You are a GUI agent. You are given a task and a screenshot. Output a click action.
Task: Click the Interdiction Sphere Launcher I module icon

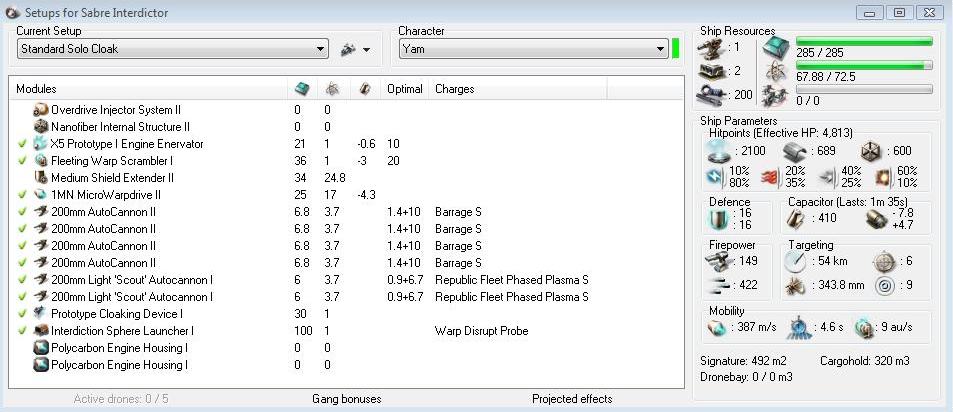tap(41, 331)
